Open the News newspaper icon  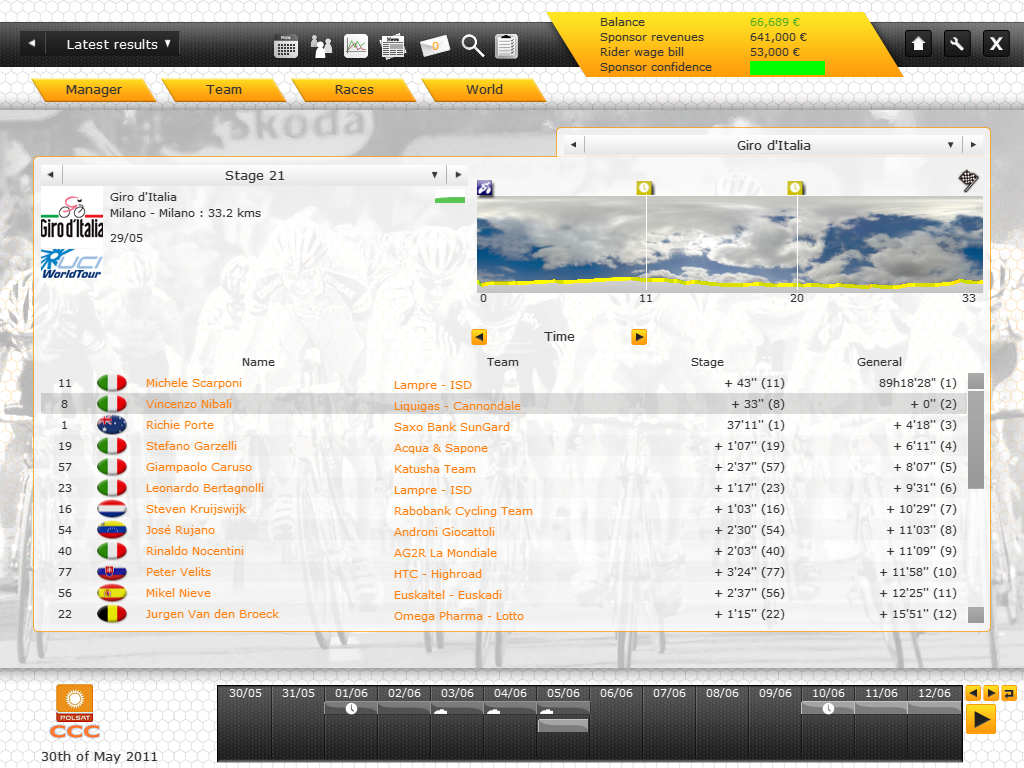click(393, 46)
